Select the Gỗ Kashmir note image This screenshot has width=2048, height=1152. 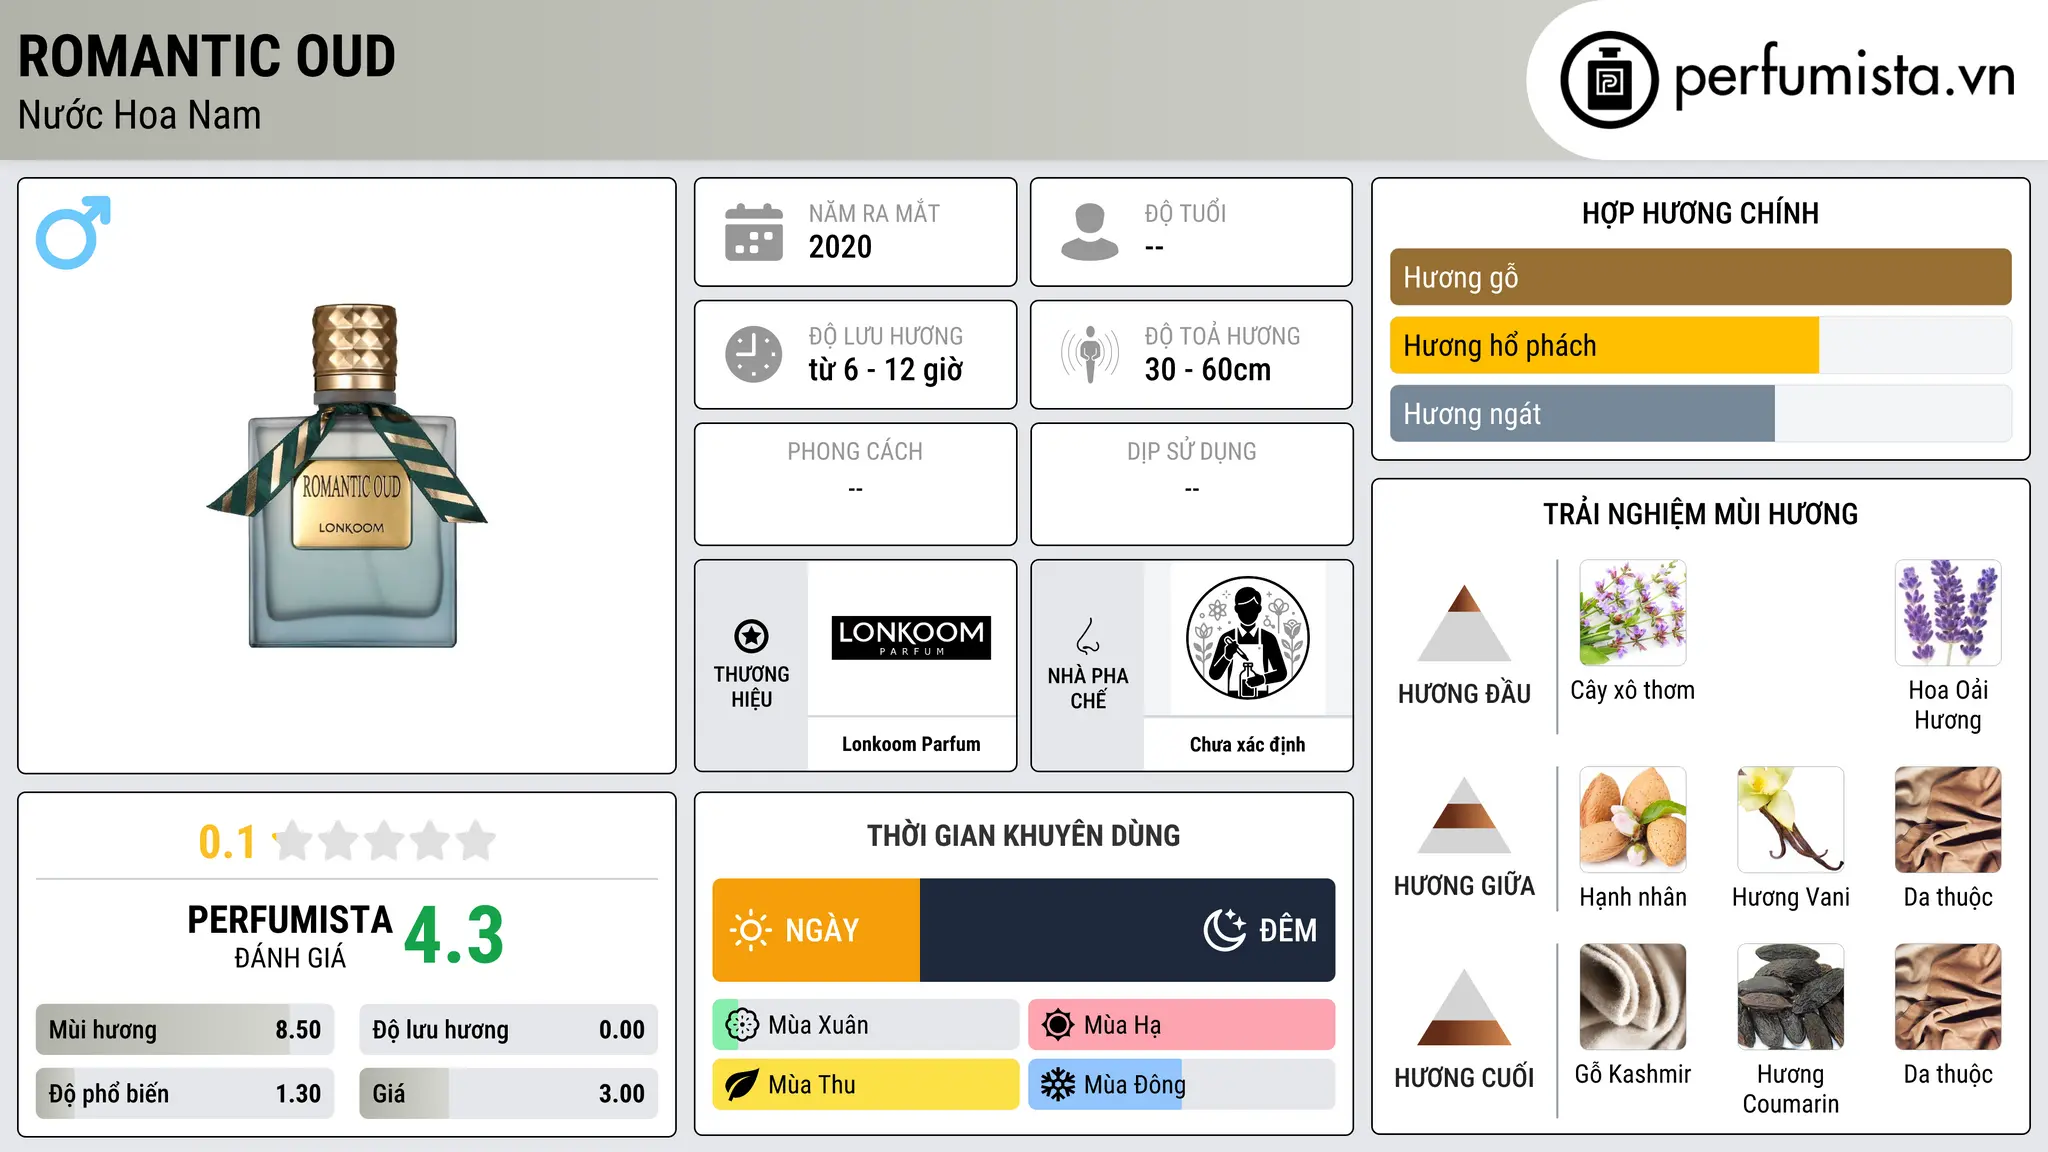tap(1633, 997)
